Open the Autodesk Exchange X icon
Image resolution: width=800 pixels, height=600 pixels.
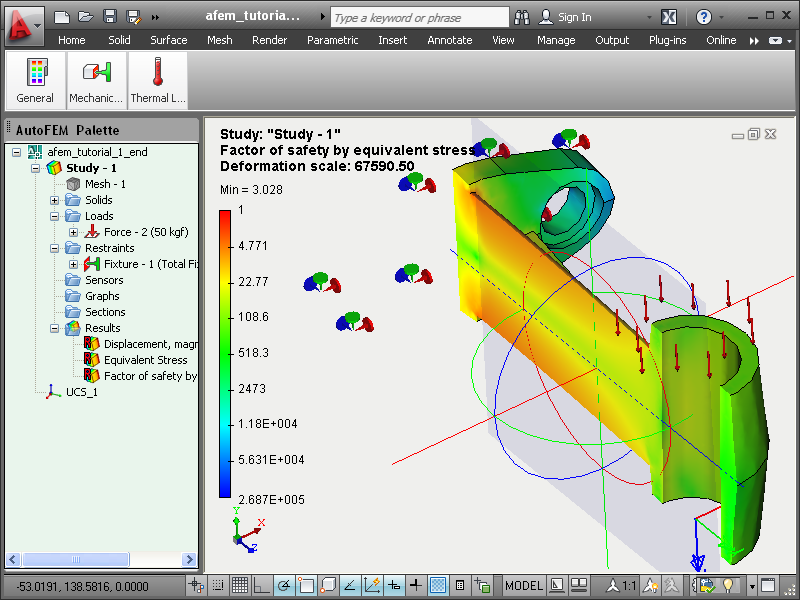(x=669, y=17)
